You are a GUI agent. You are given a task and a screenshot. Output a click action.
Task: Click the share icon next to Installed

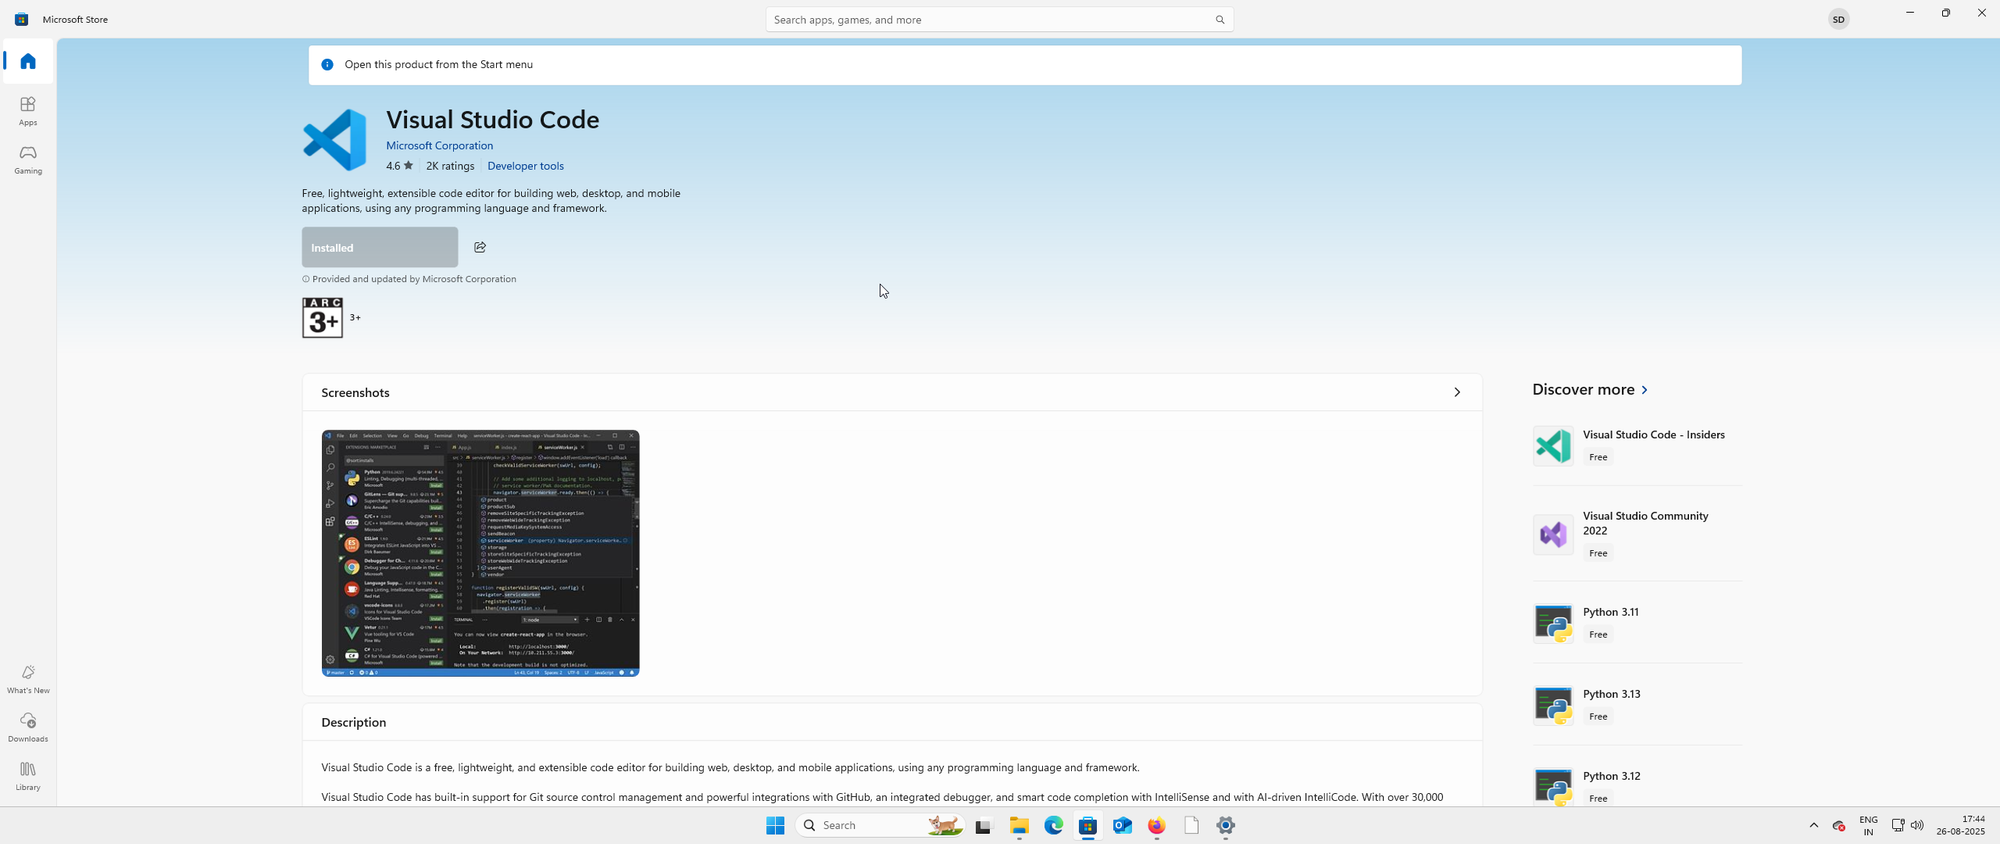point(480,247)
